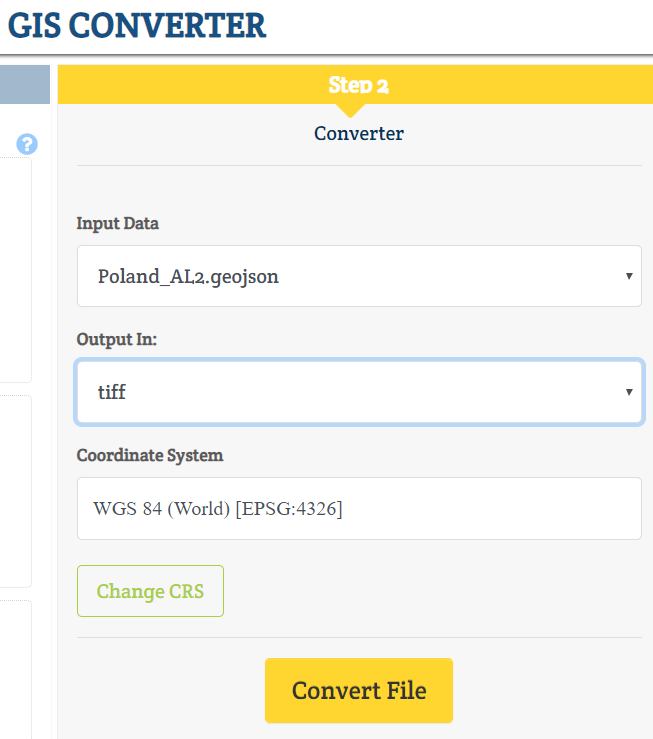Focus the WGS 84 coordinate system field

pyautogui.click(x=359, y=508)
